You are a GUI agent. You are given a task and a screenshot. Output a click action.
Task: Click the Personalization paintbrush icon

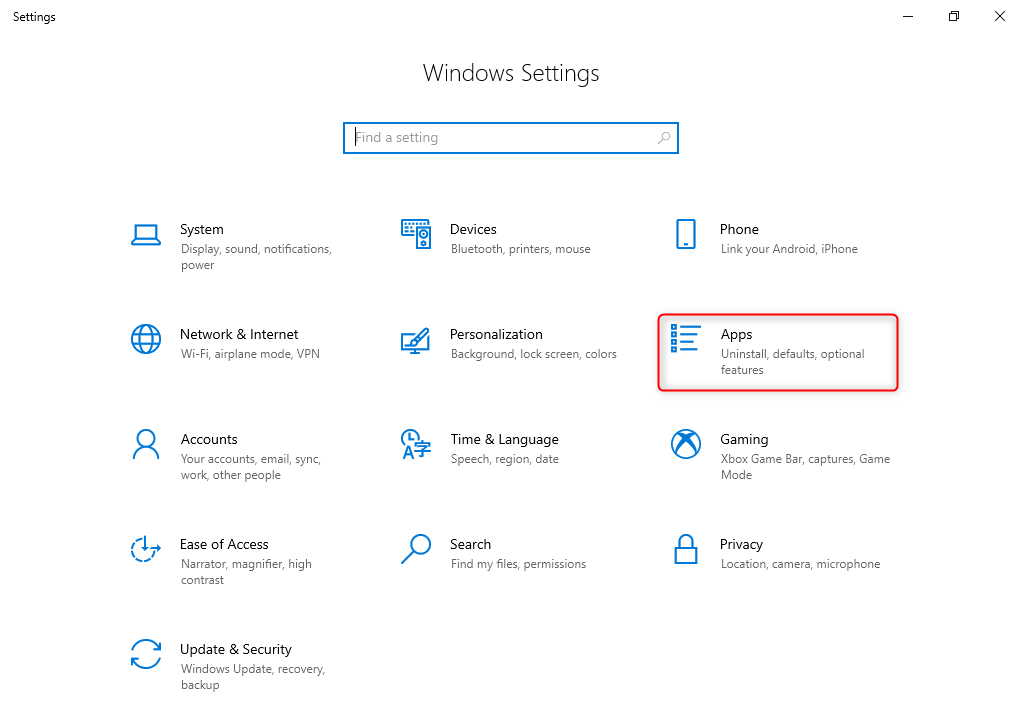click(x=416, y=340)
